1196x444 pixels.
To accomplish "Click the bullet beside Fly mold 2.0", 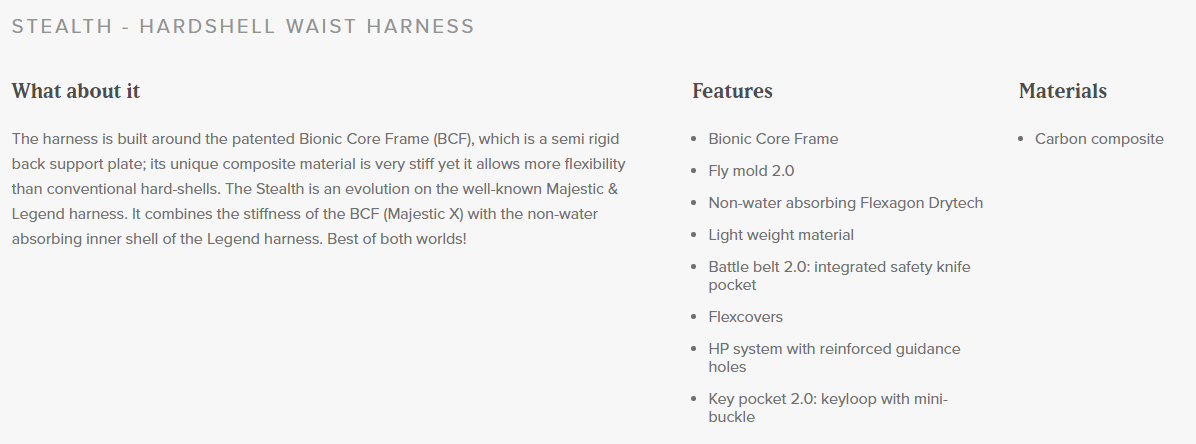I will point(693,171).
